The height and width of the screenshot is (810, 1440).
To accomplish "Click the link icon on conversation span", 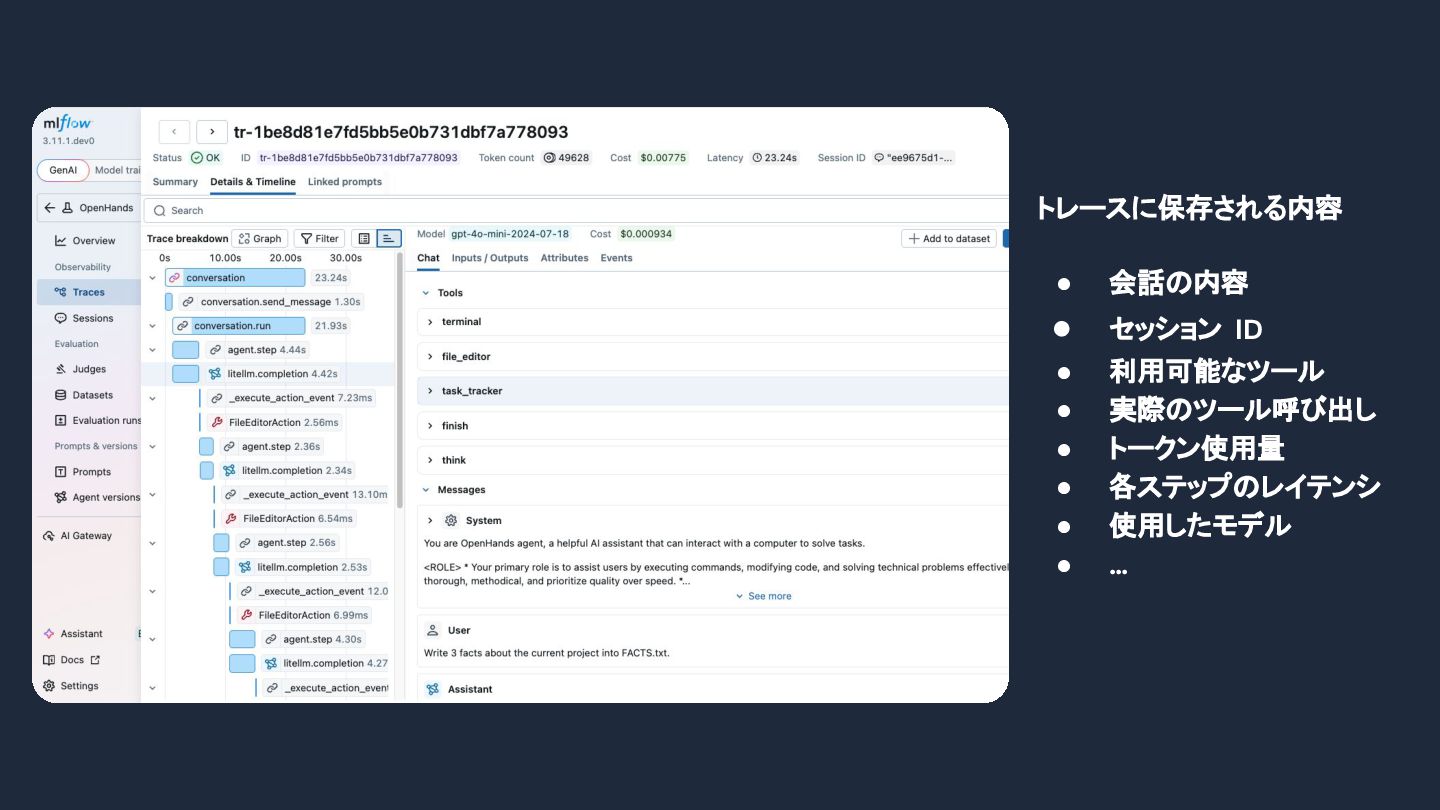I will (x=175, y=278).
